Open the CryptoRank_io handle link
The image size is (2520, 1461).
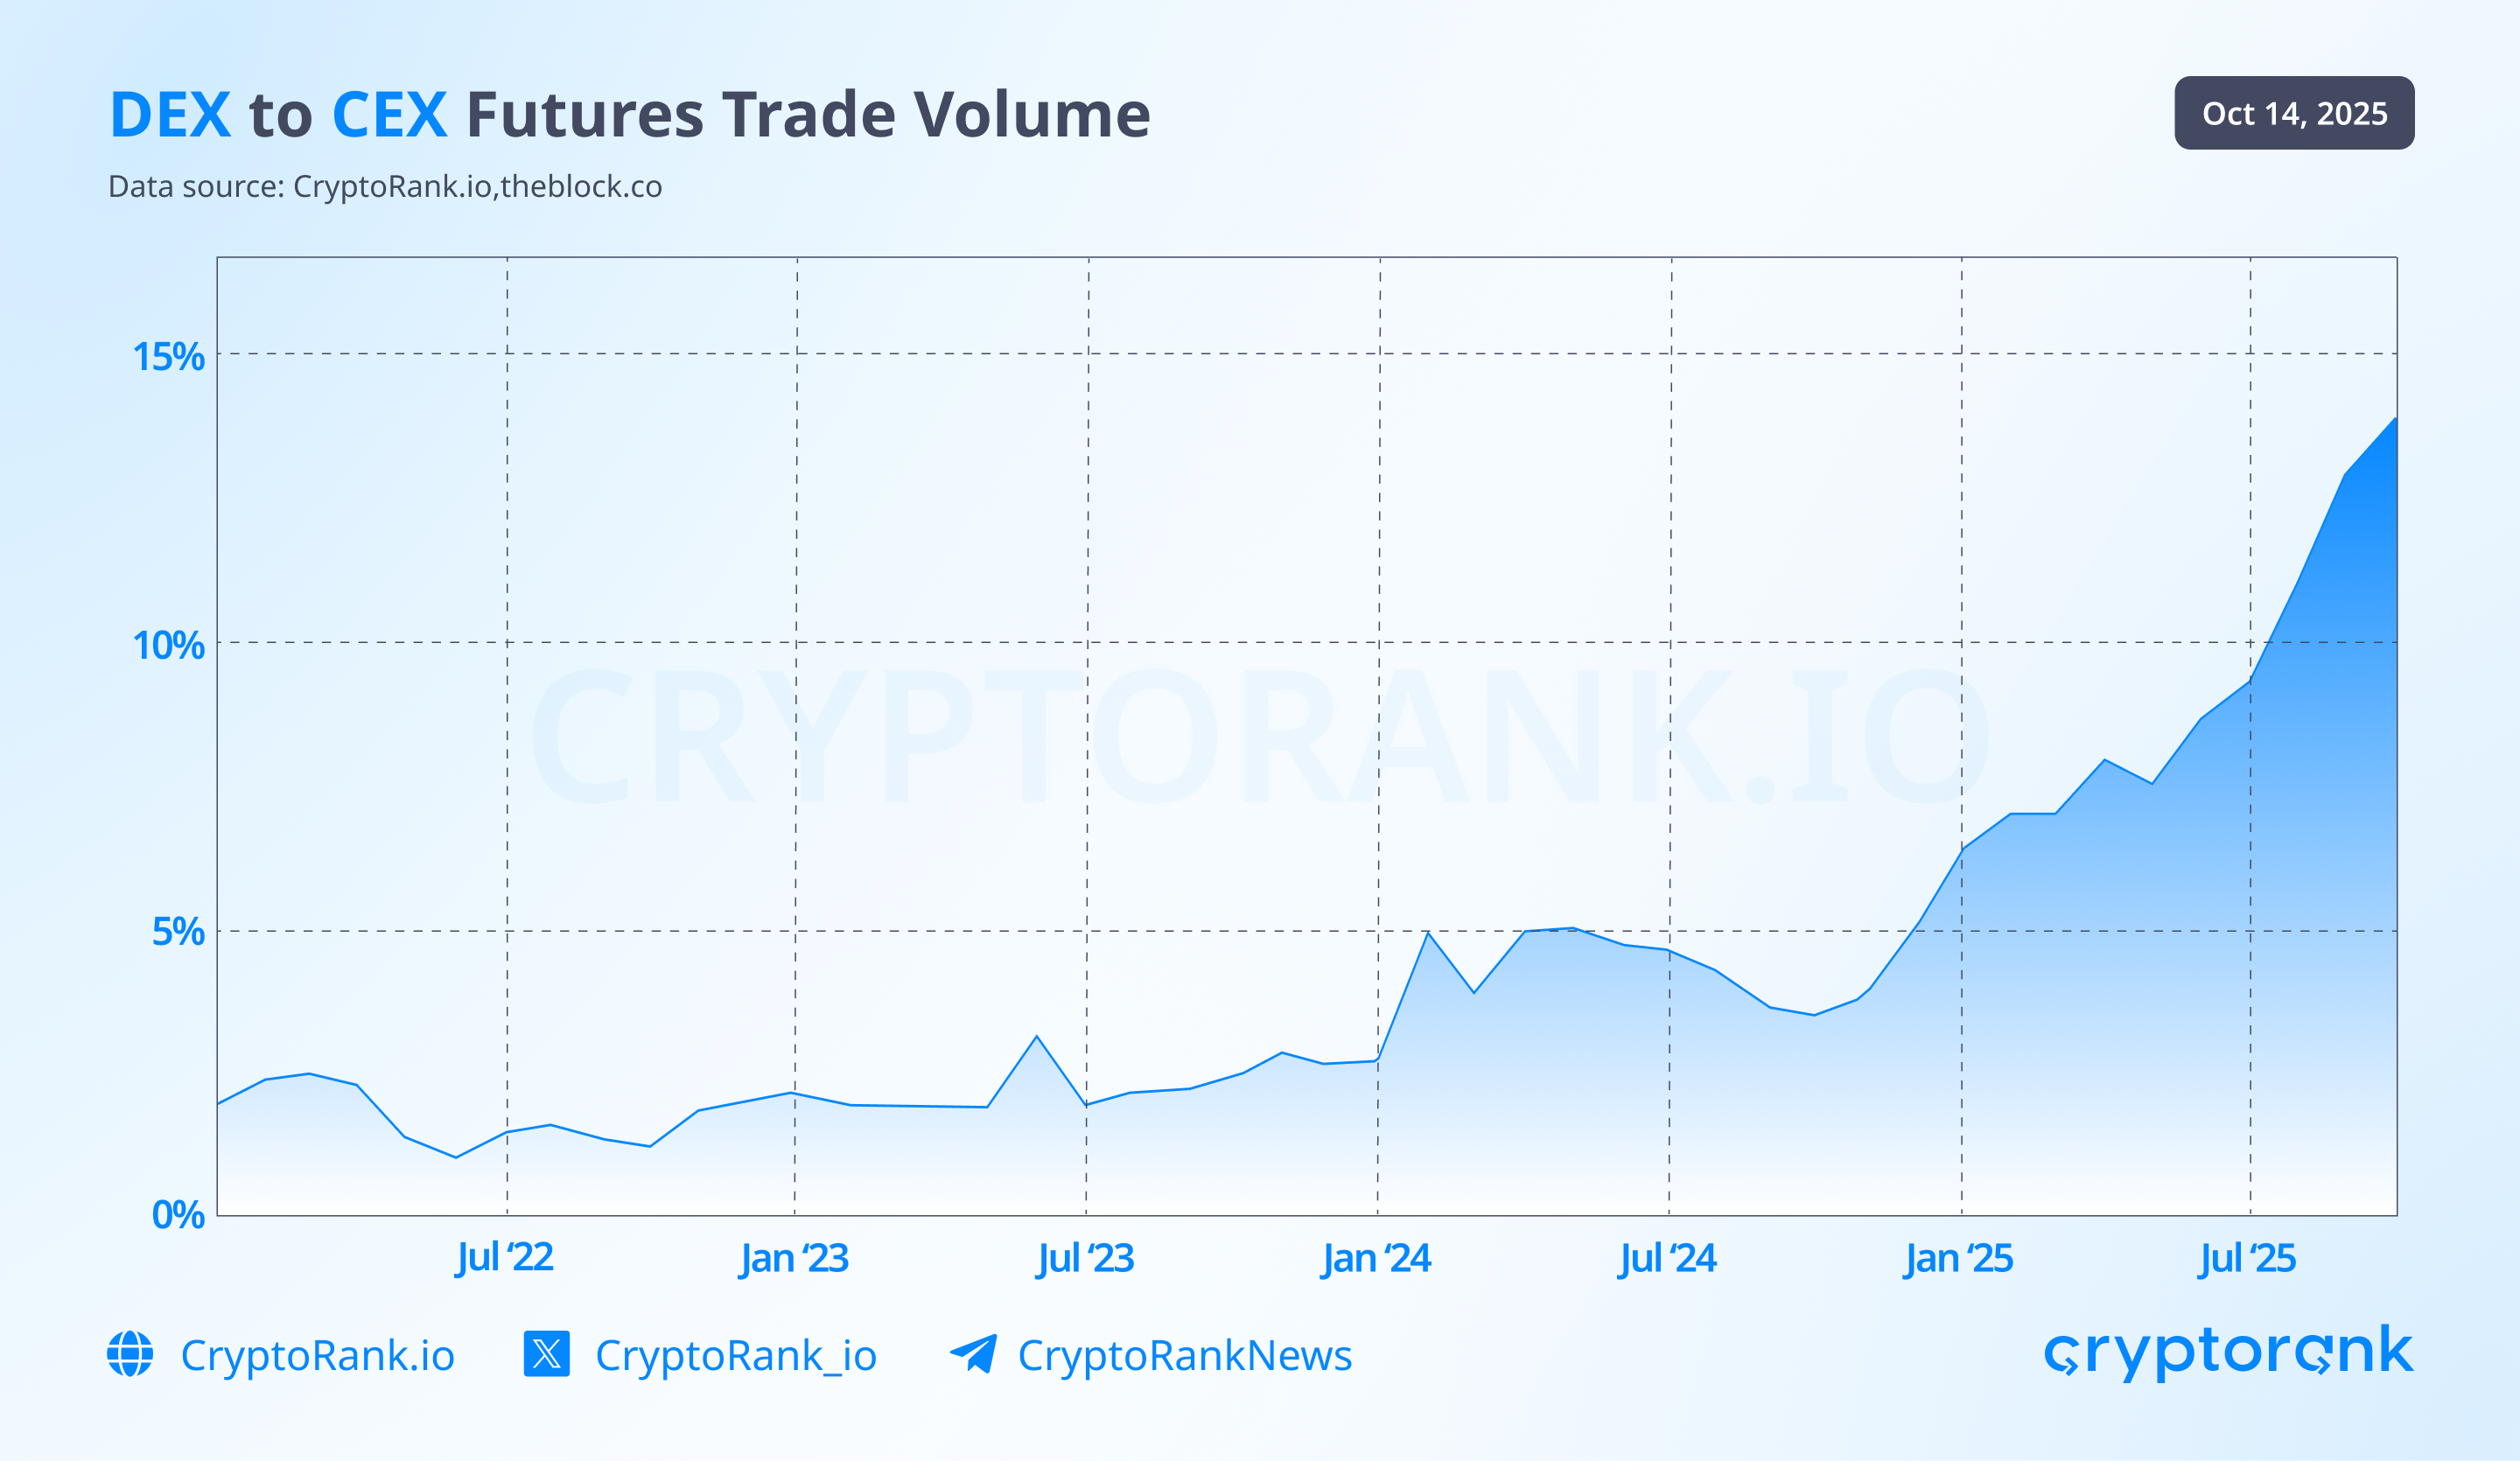click(x=735, y=1356)
